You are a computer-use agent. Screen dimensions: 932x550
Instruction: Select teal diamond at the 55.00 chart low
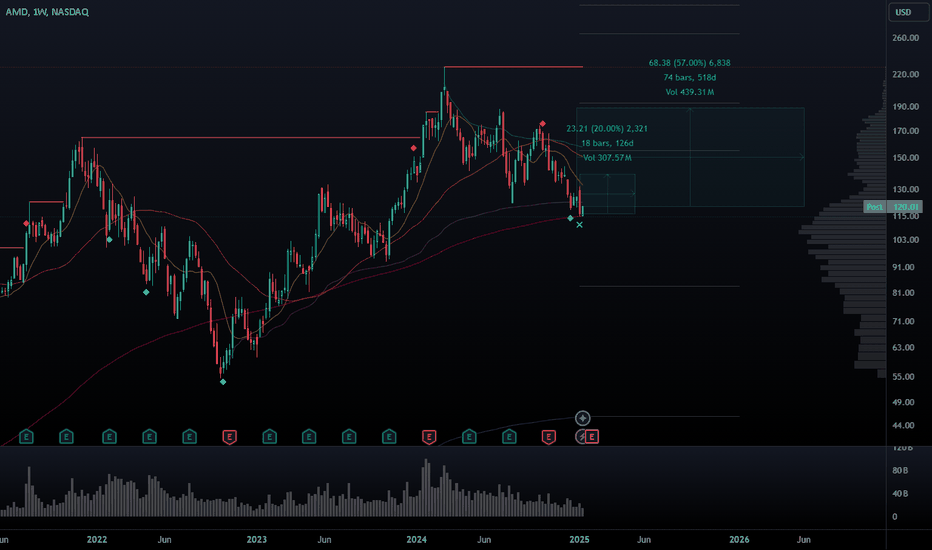click(223, 382)
